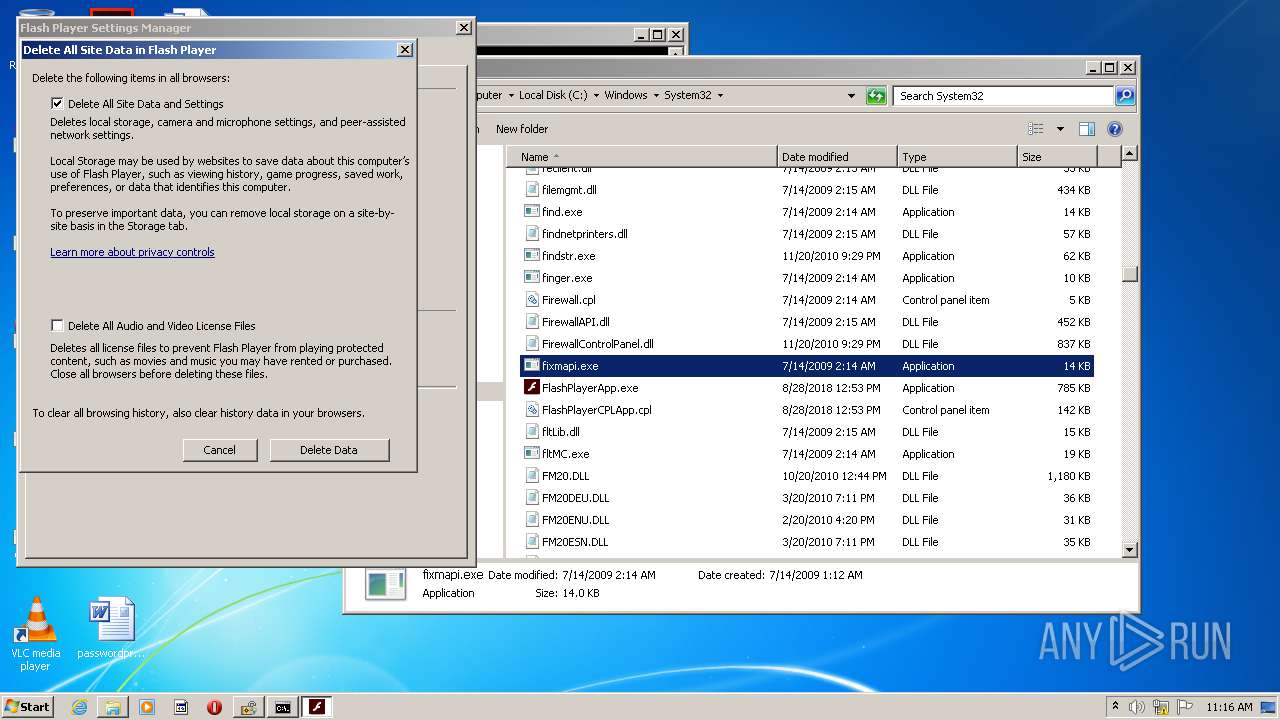
Task: Click the Search System32 input field
Action: 1003,96
